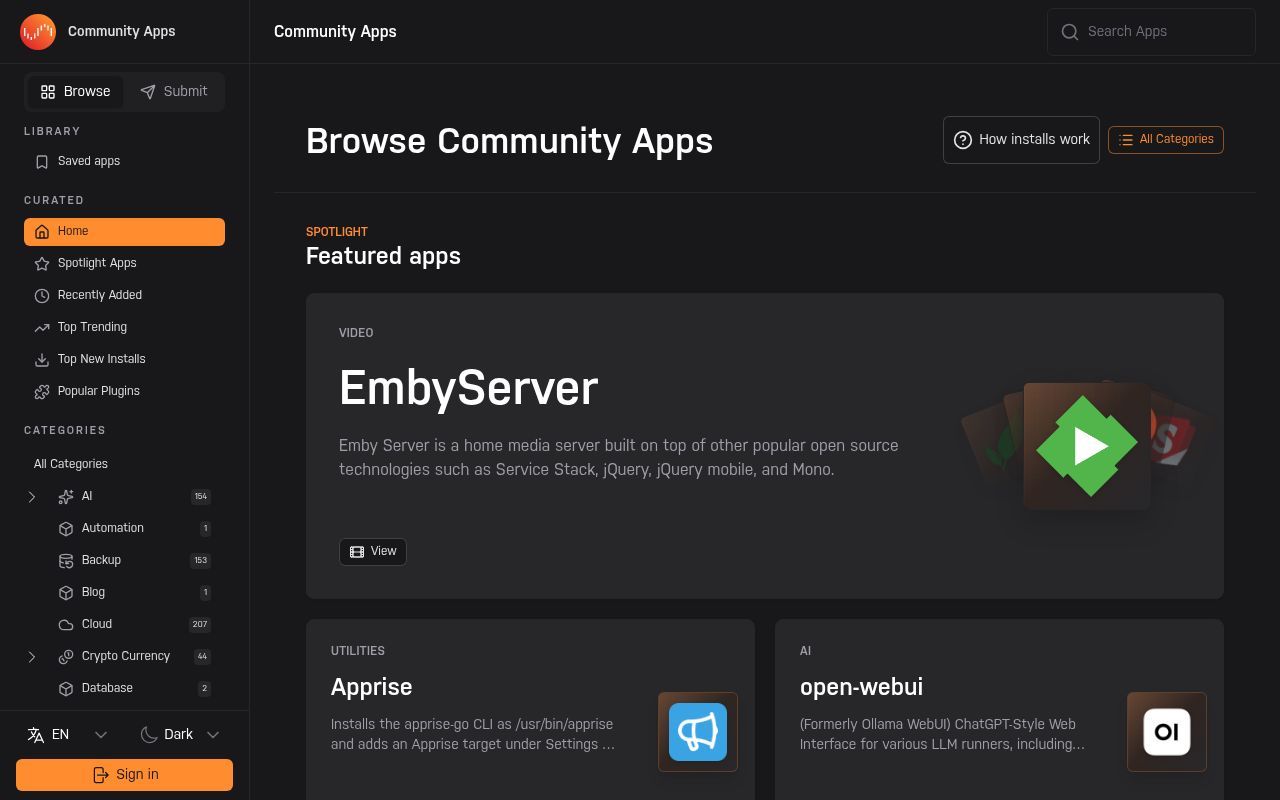Click the Dark theme moon icon
The width and height of the screenshot is (1280, 800).
(x=149, y=735)
